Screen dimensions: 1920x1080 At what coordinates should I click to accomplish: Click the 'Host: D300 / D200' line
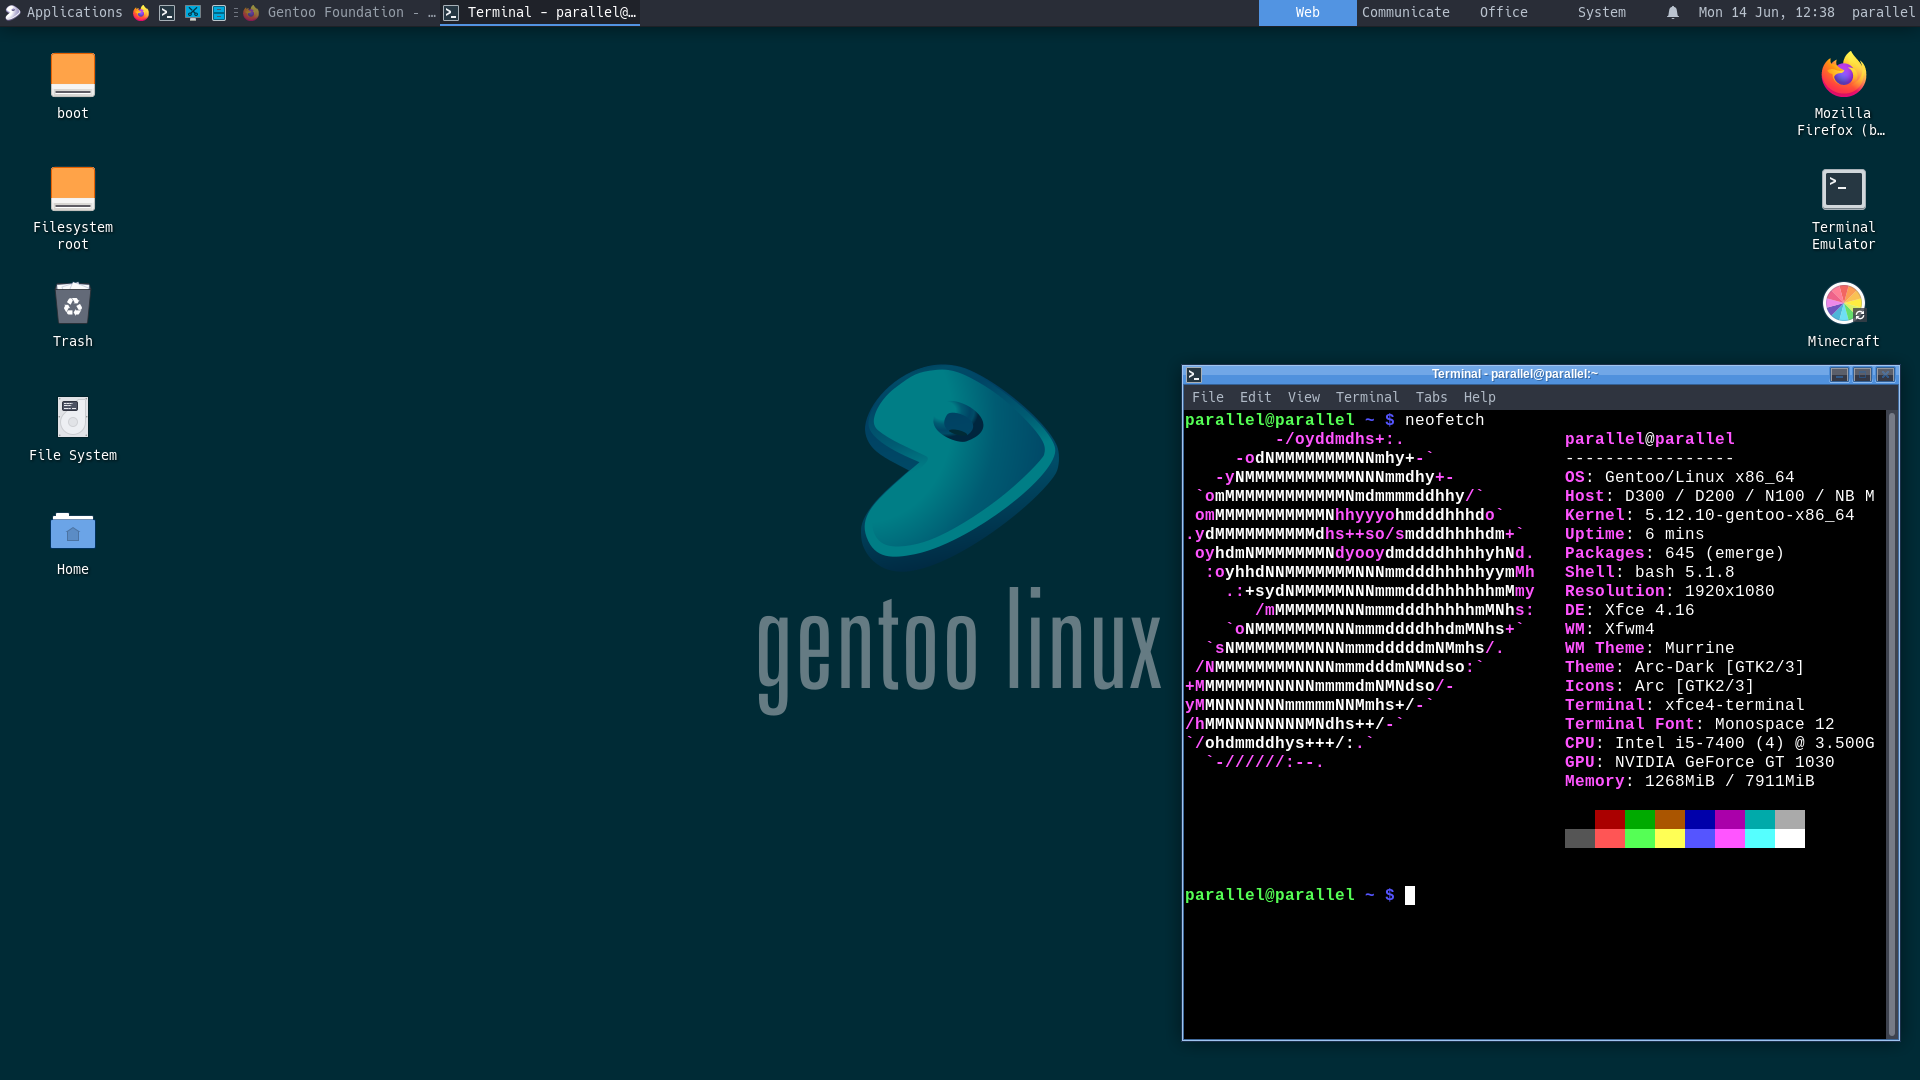pos(1719,497)
